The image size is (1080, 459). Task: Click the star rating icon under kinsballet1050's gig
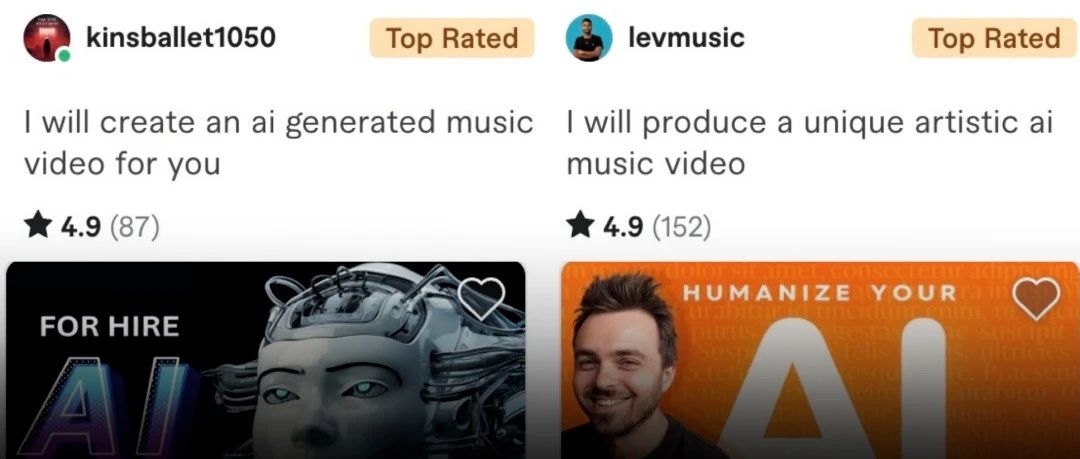(37, 225)
